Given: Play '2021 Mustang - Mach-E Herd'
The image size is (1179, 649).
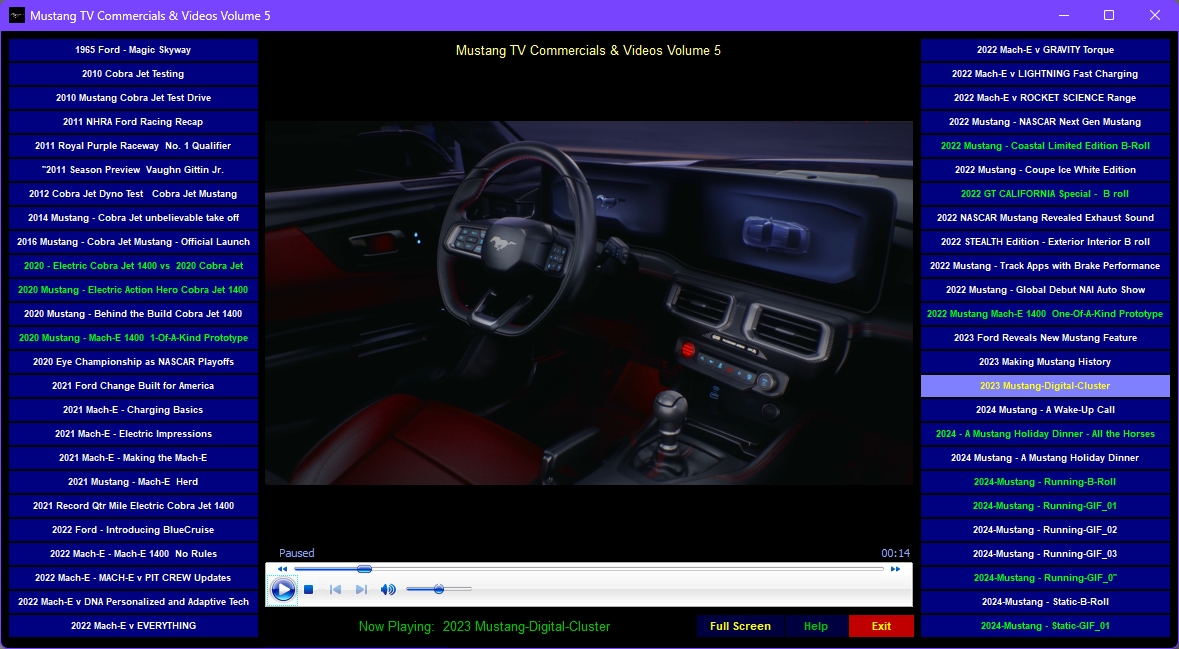Looking at the screenshot, I should (x=133, y=482).
